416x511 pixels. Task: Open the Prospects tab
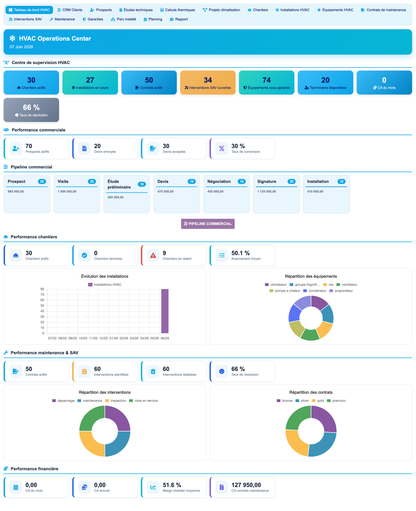click(x=101, y=10)
